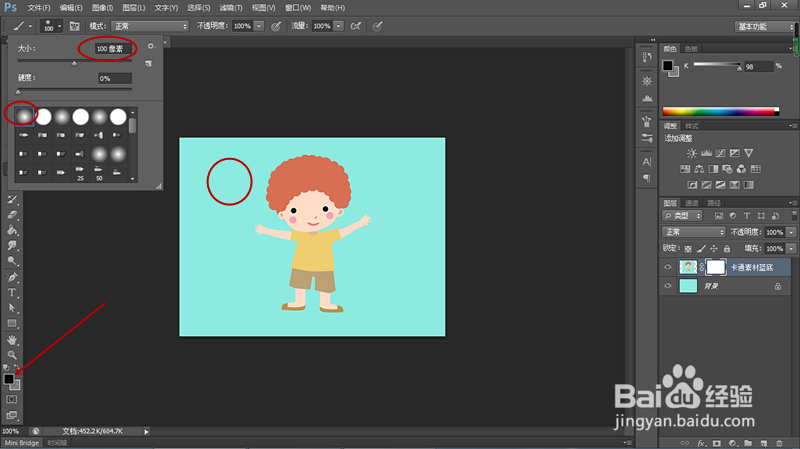
Task: Open the 文件(F) menu
Action: pos(39,8)
